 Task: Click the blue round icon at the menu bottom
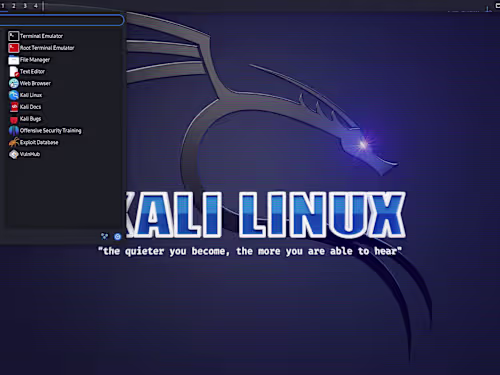click(x=117, y=237)
